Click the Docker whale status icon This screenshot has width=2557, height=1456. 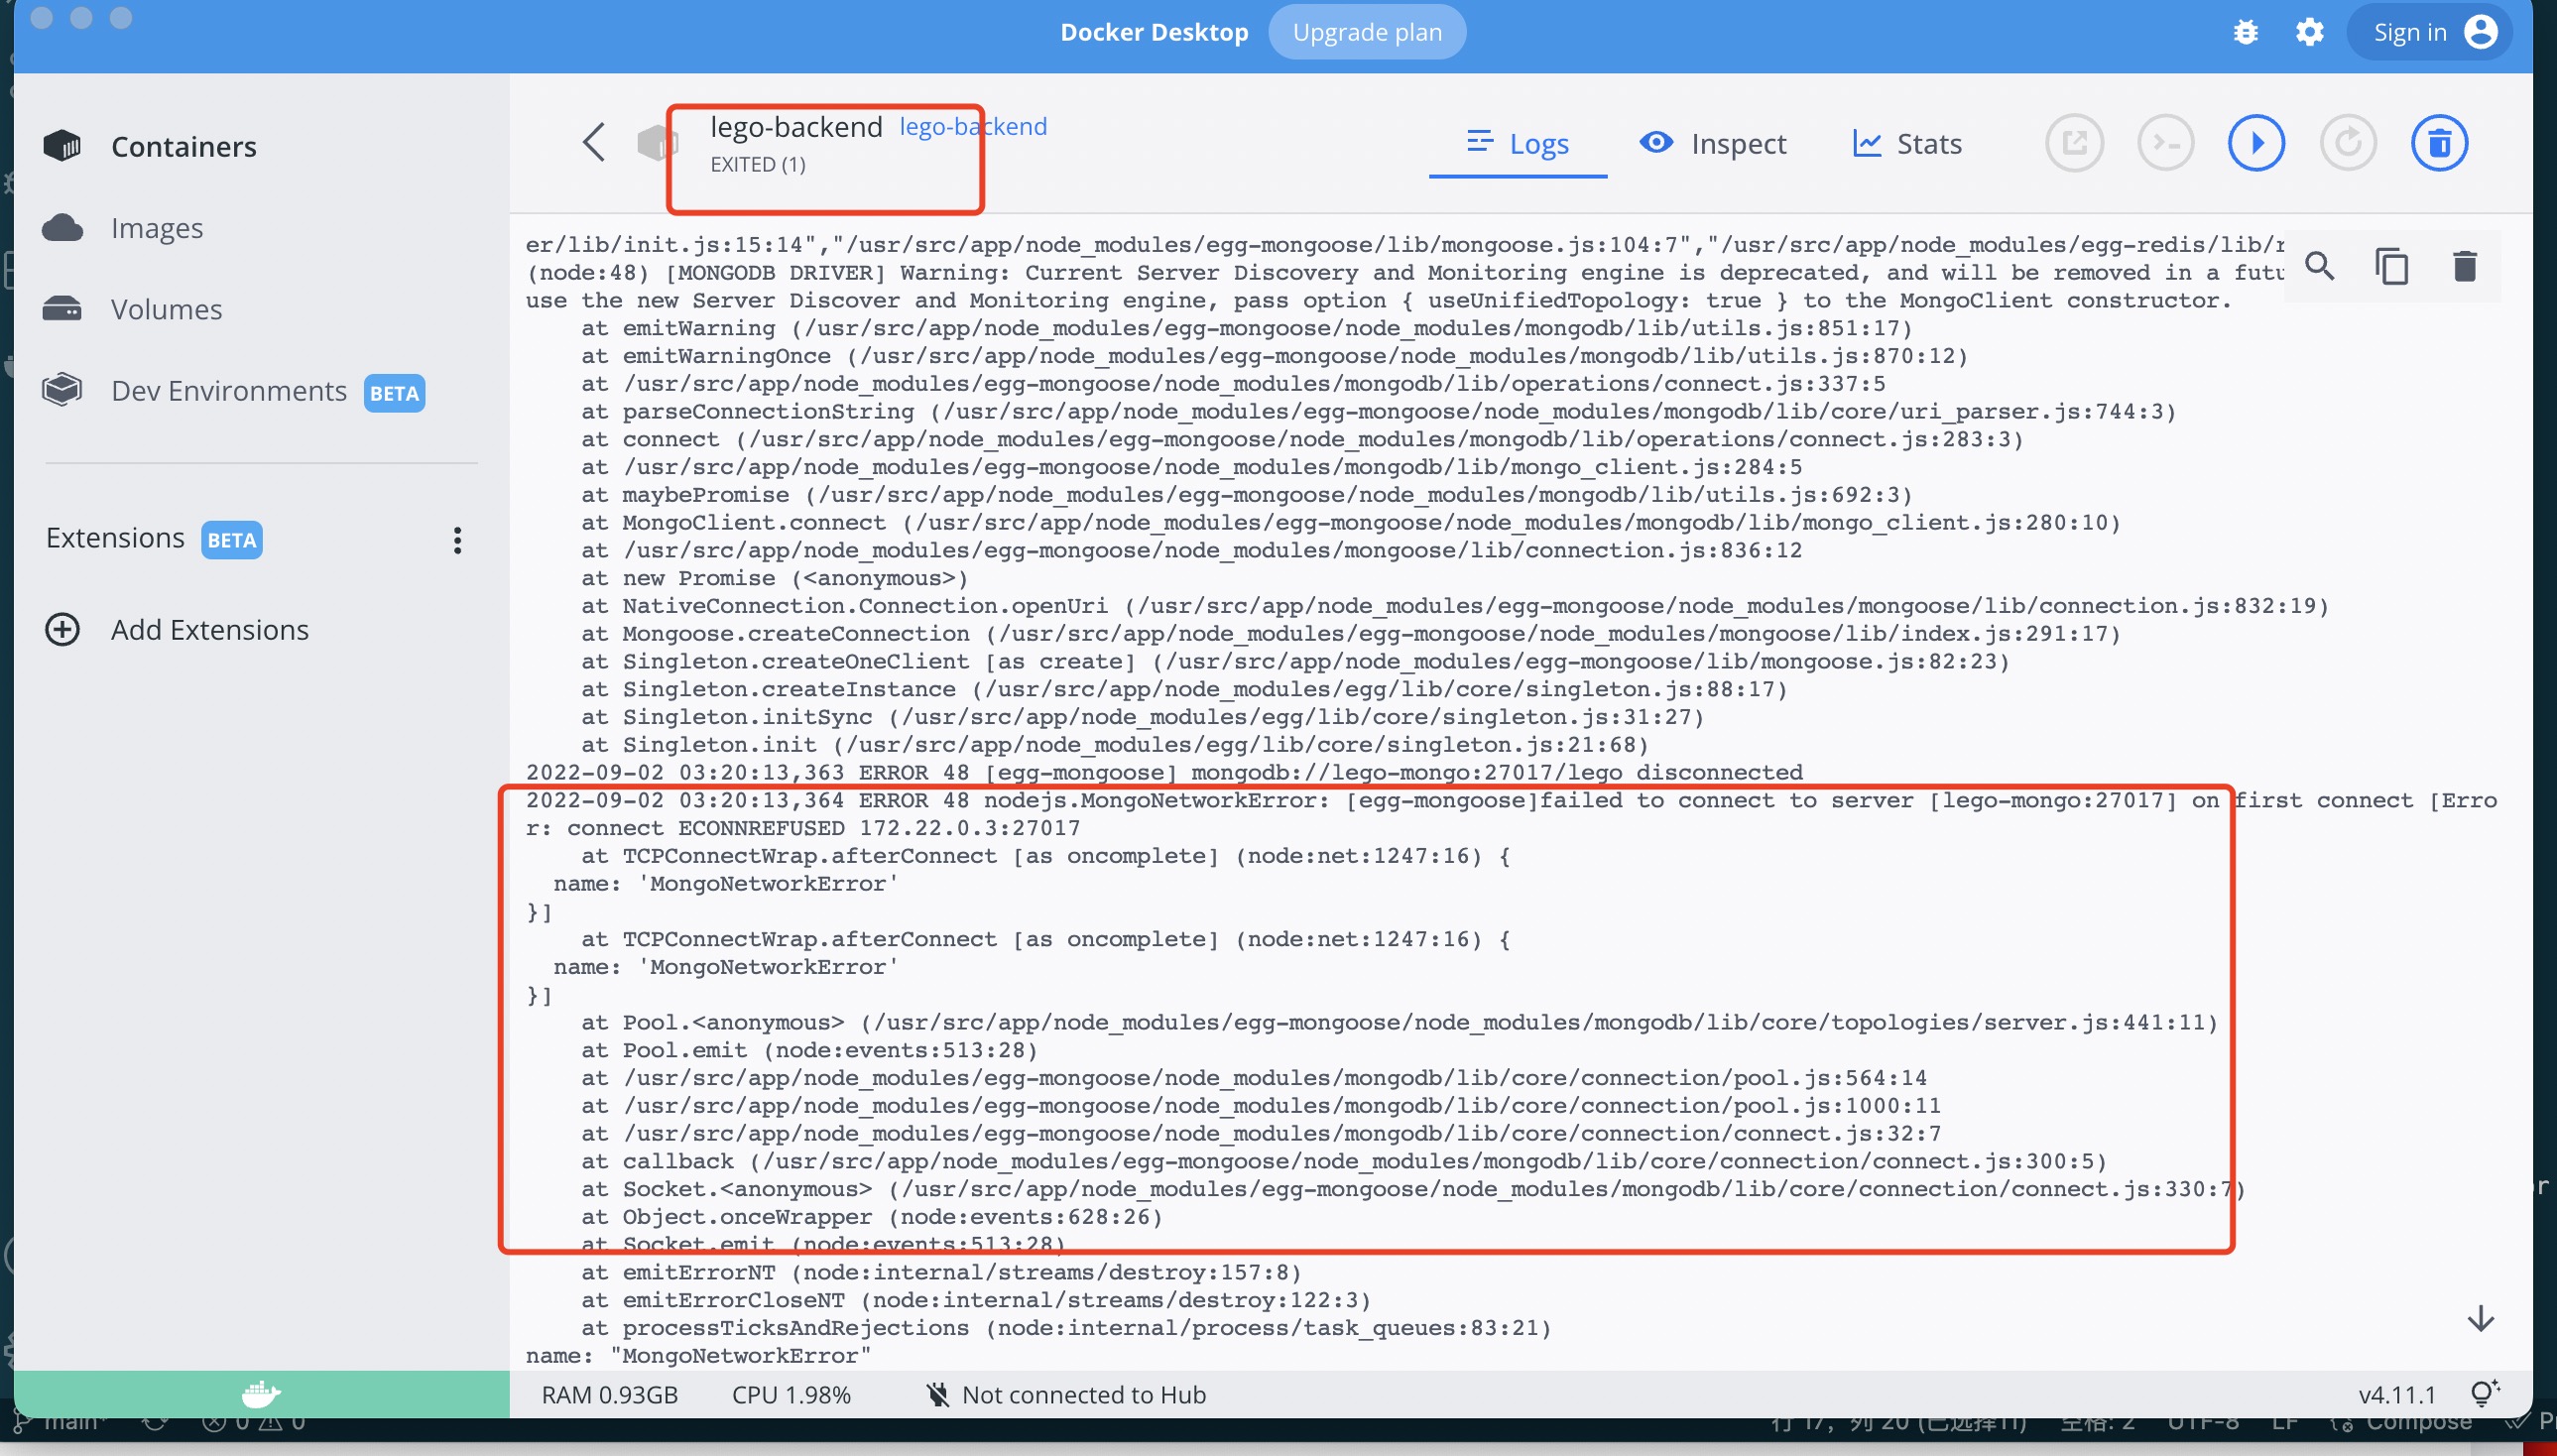[261, 1393]
